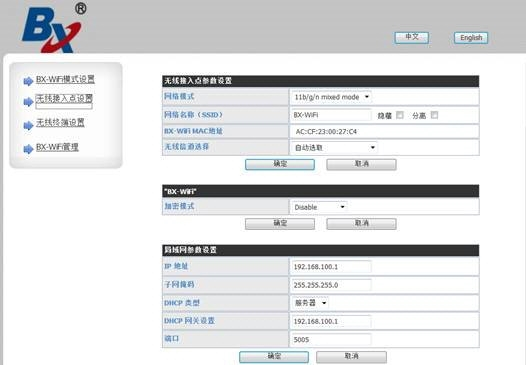Open the 网络模式 11b/g/n mixed mode dropdown

331,97
